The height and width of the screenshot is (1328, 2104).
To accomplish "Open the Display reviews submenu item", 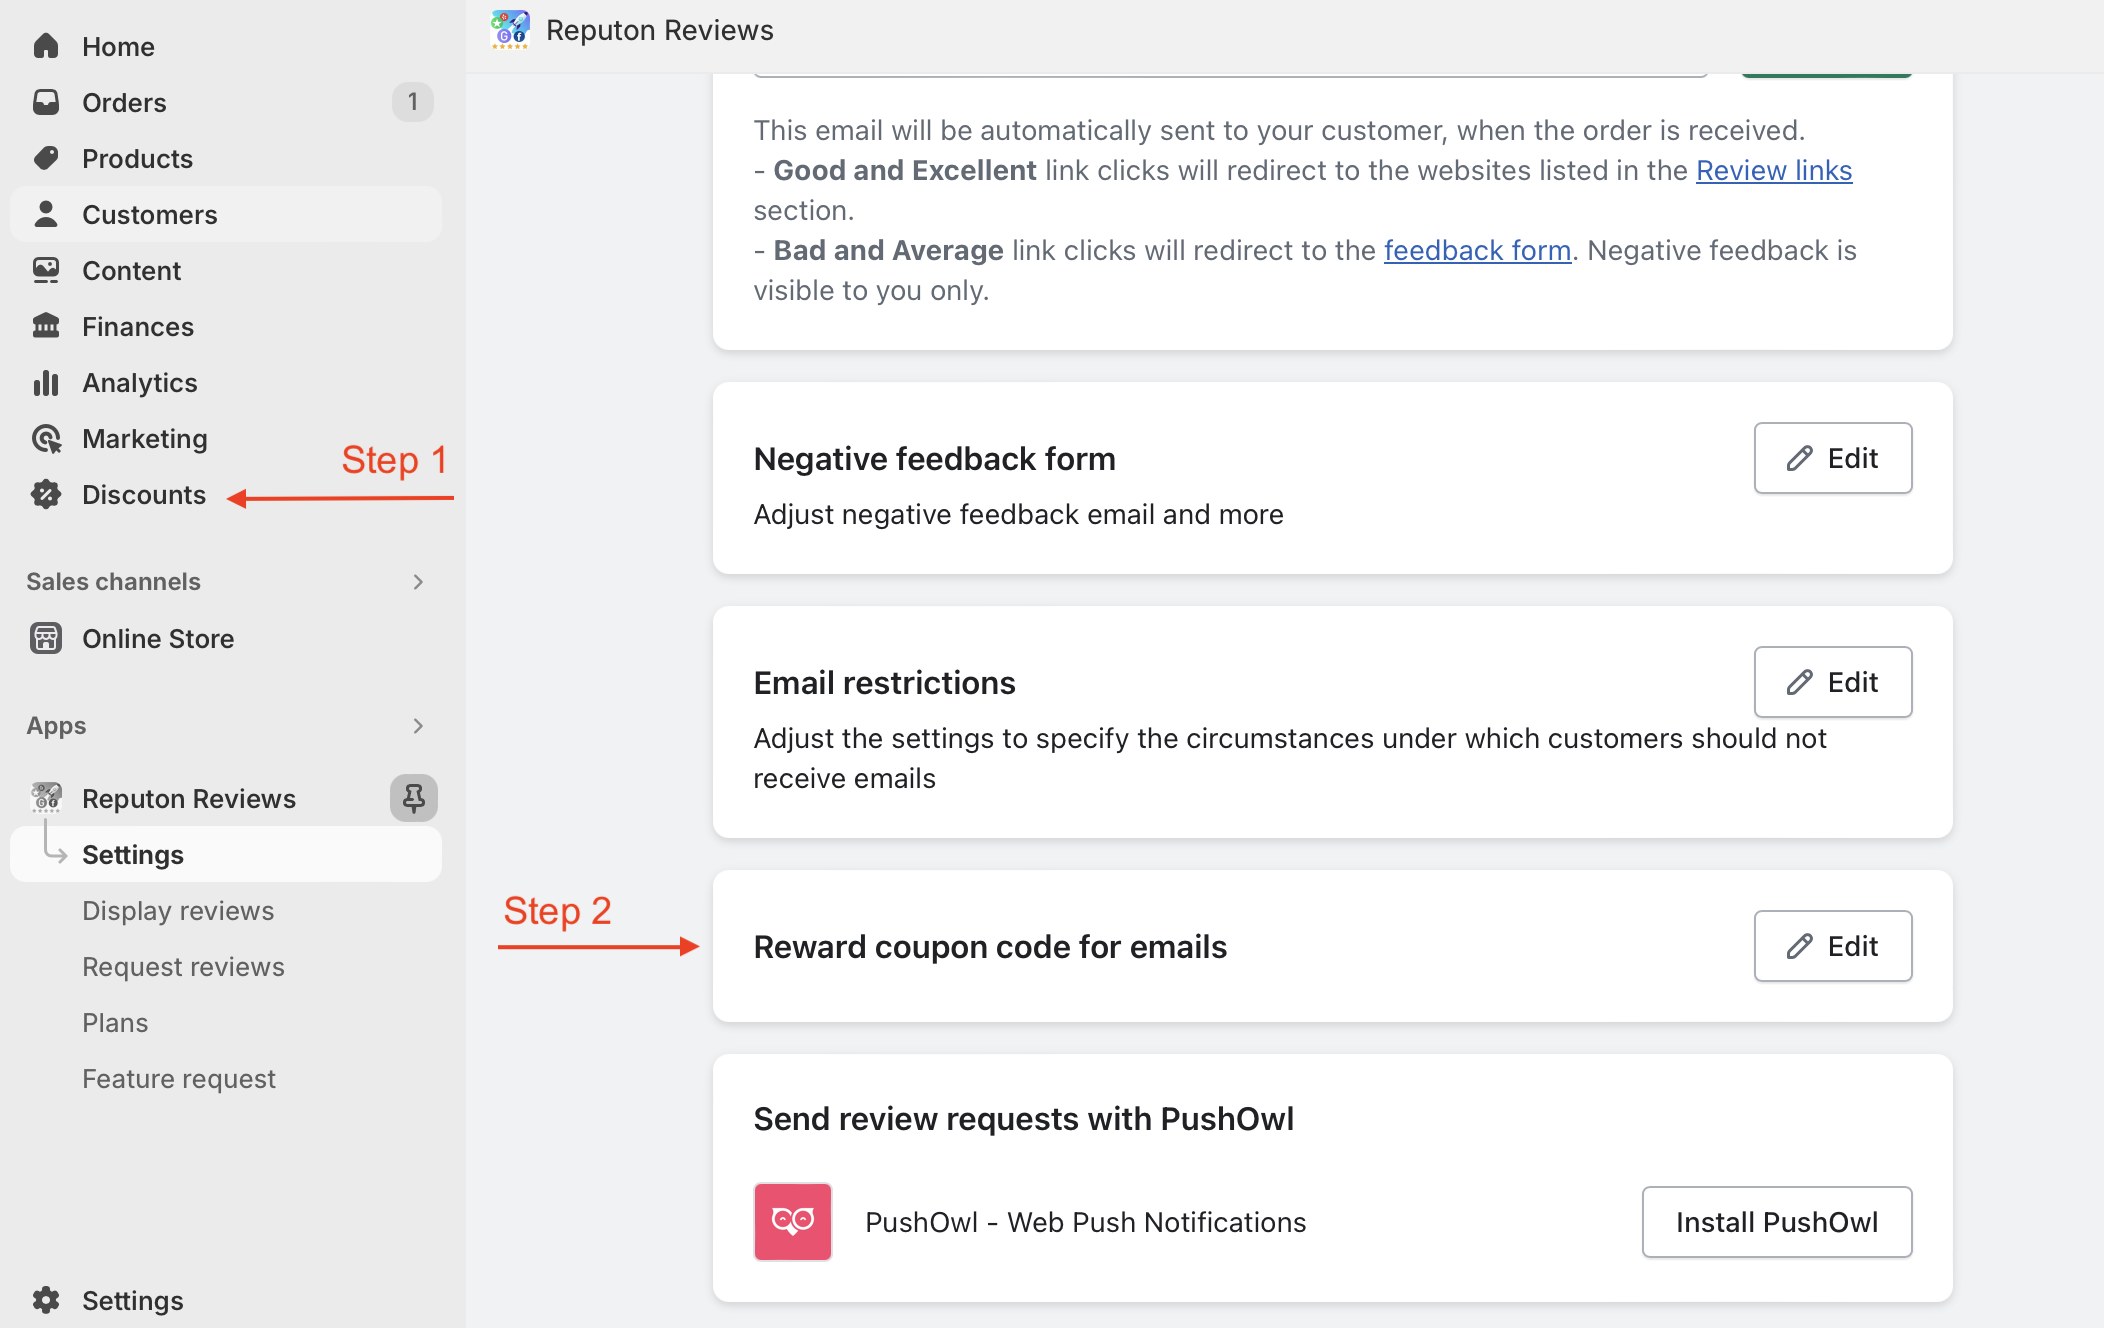I will point(178,911).
